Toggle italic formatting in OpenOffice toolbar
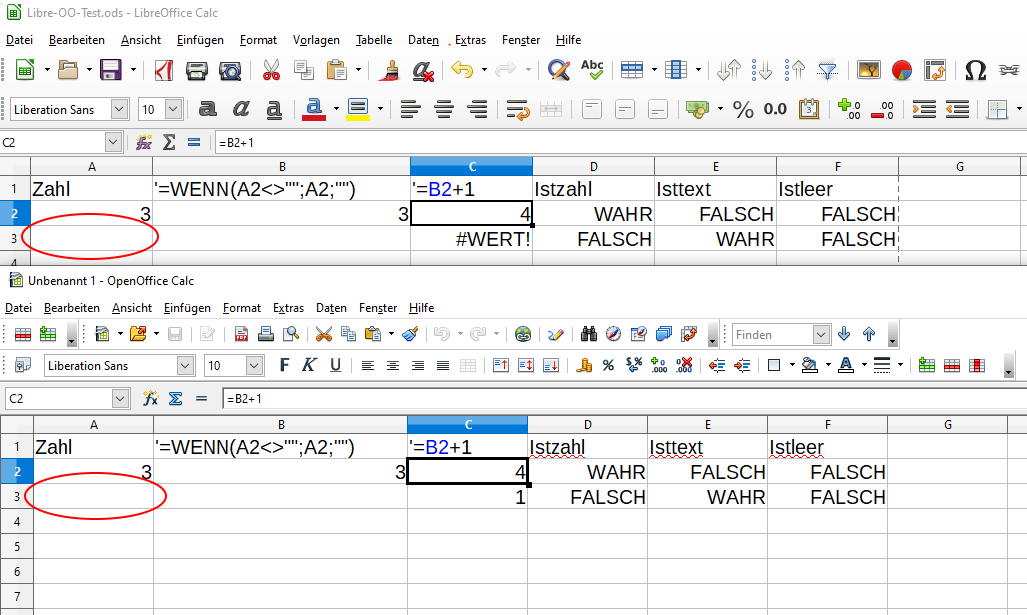This screenshot has height=615, width=1027. click(309, 365)
